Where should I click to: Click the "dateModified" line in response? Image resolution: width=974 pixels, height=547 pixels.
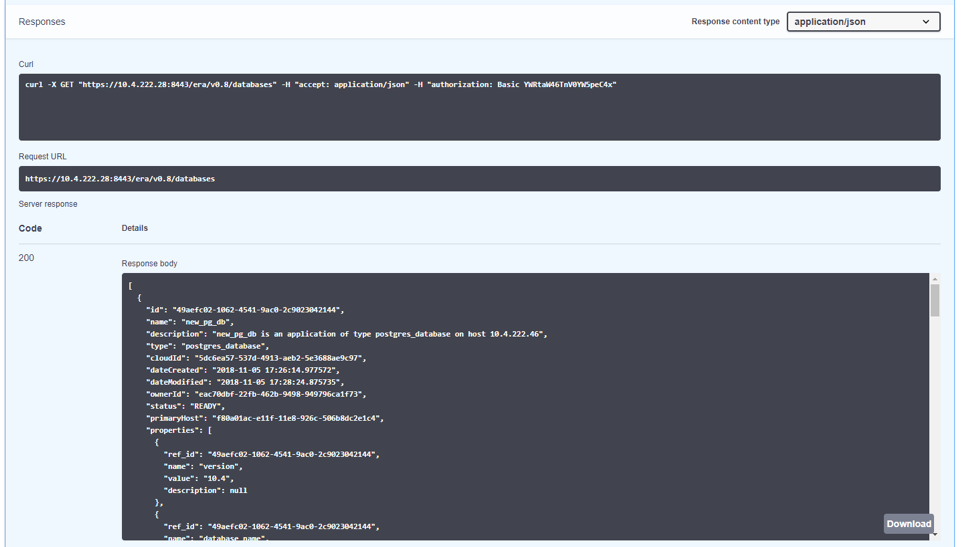pyautogui.click(x=245, y=382)
